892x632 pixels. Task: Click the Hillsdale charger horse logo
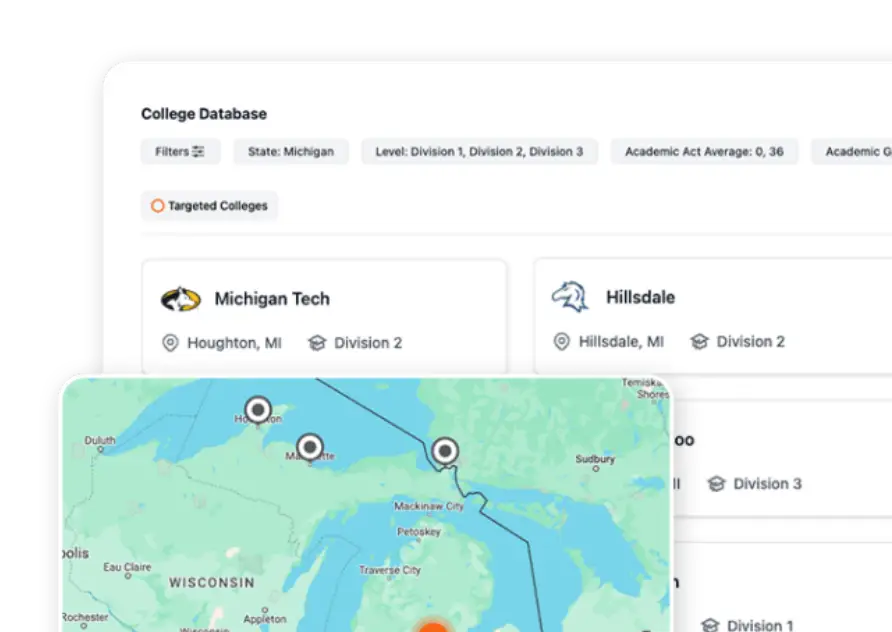coord(570,297)
